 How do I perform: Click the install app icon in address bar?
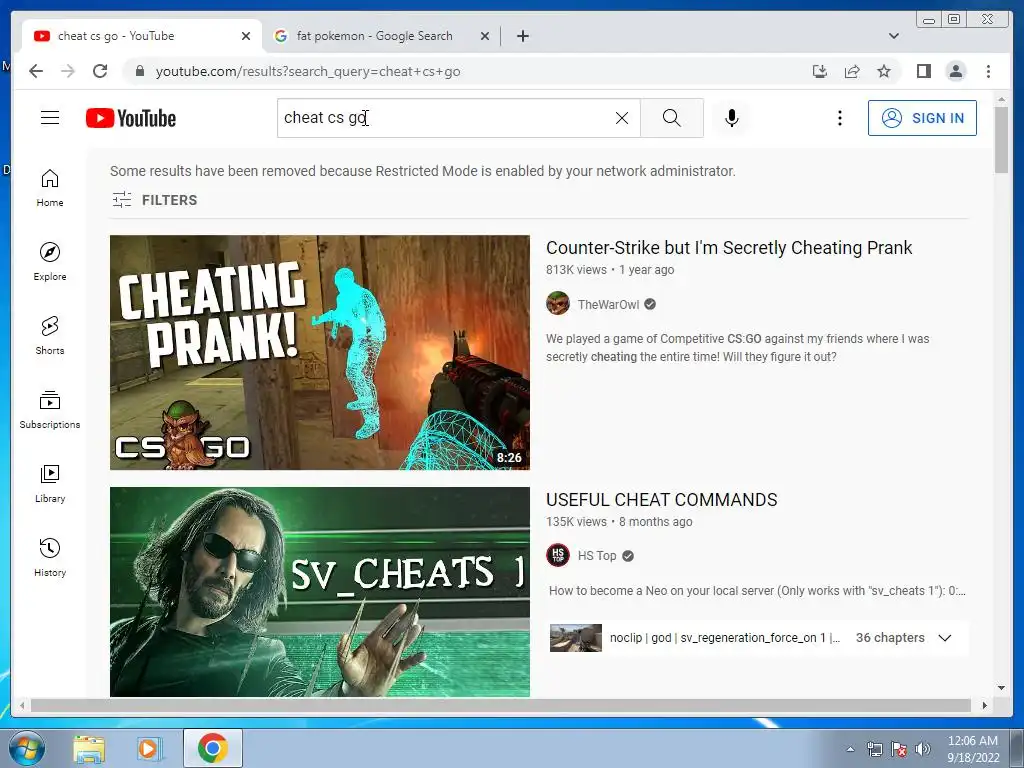(820, 71)
